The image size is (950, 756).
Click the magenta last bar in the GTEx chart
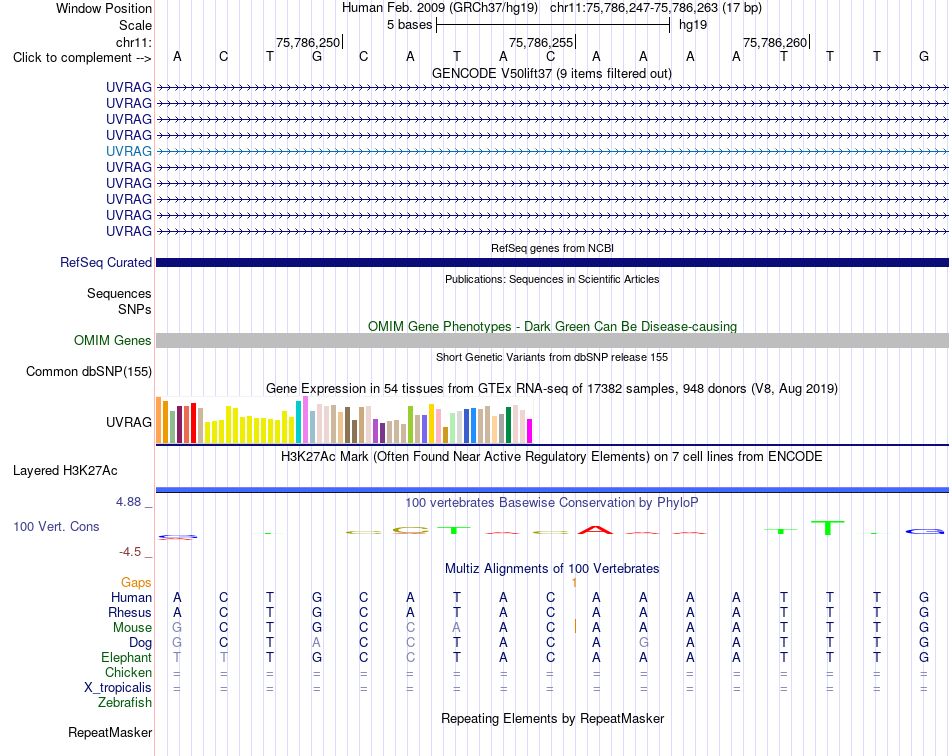(530, 431)
